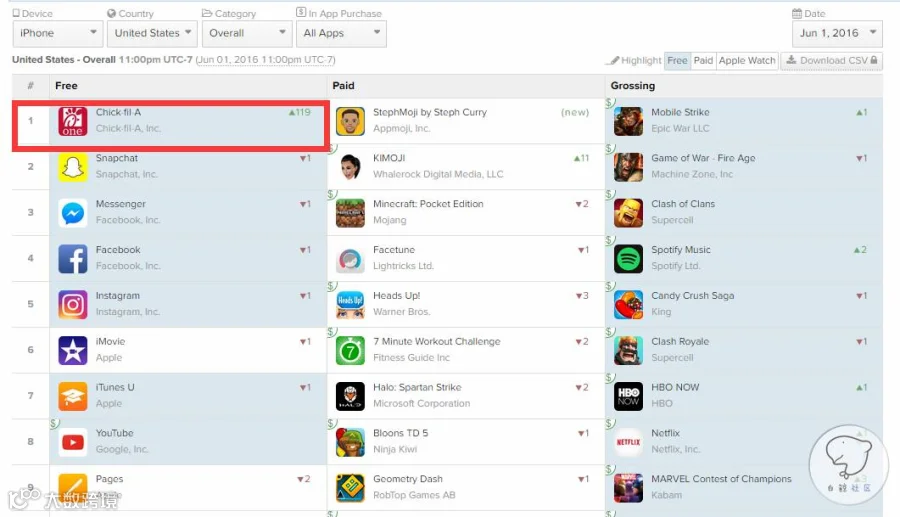
Task: Open the Snapchat ghost icon
Action: pyautogui.click(x=72, y=167)
